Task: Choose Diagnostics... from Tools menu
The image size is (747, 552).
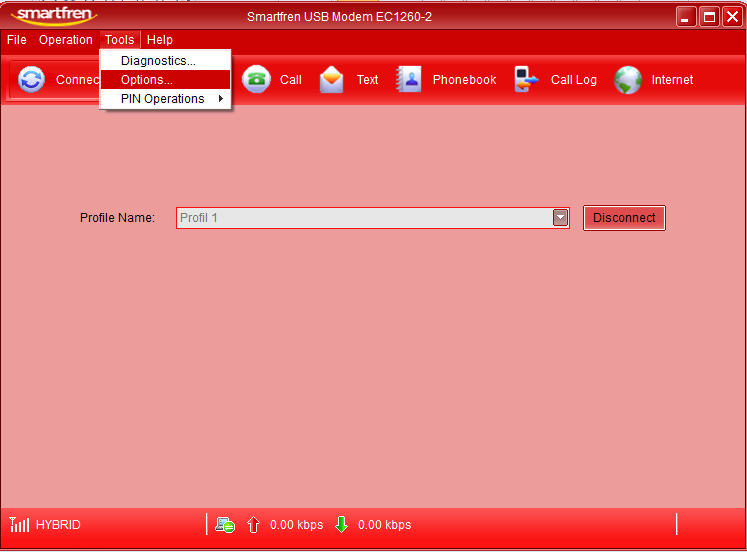Action: tap(165, 61)
